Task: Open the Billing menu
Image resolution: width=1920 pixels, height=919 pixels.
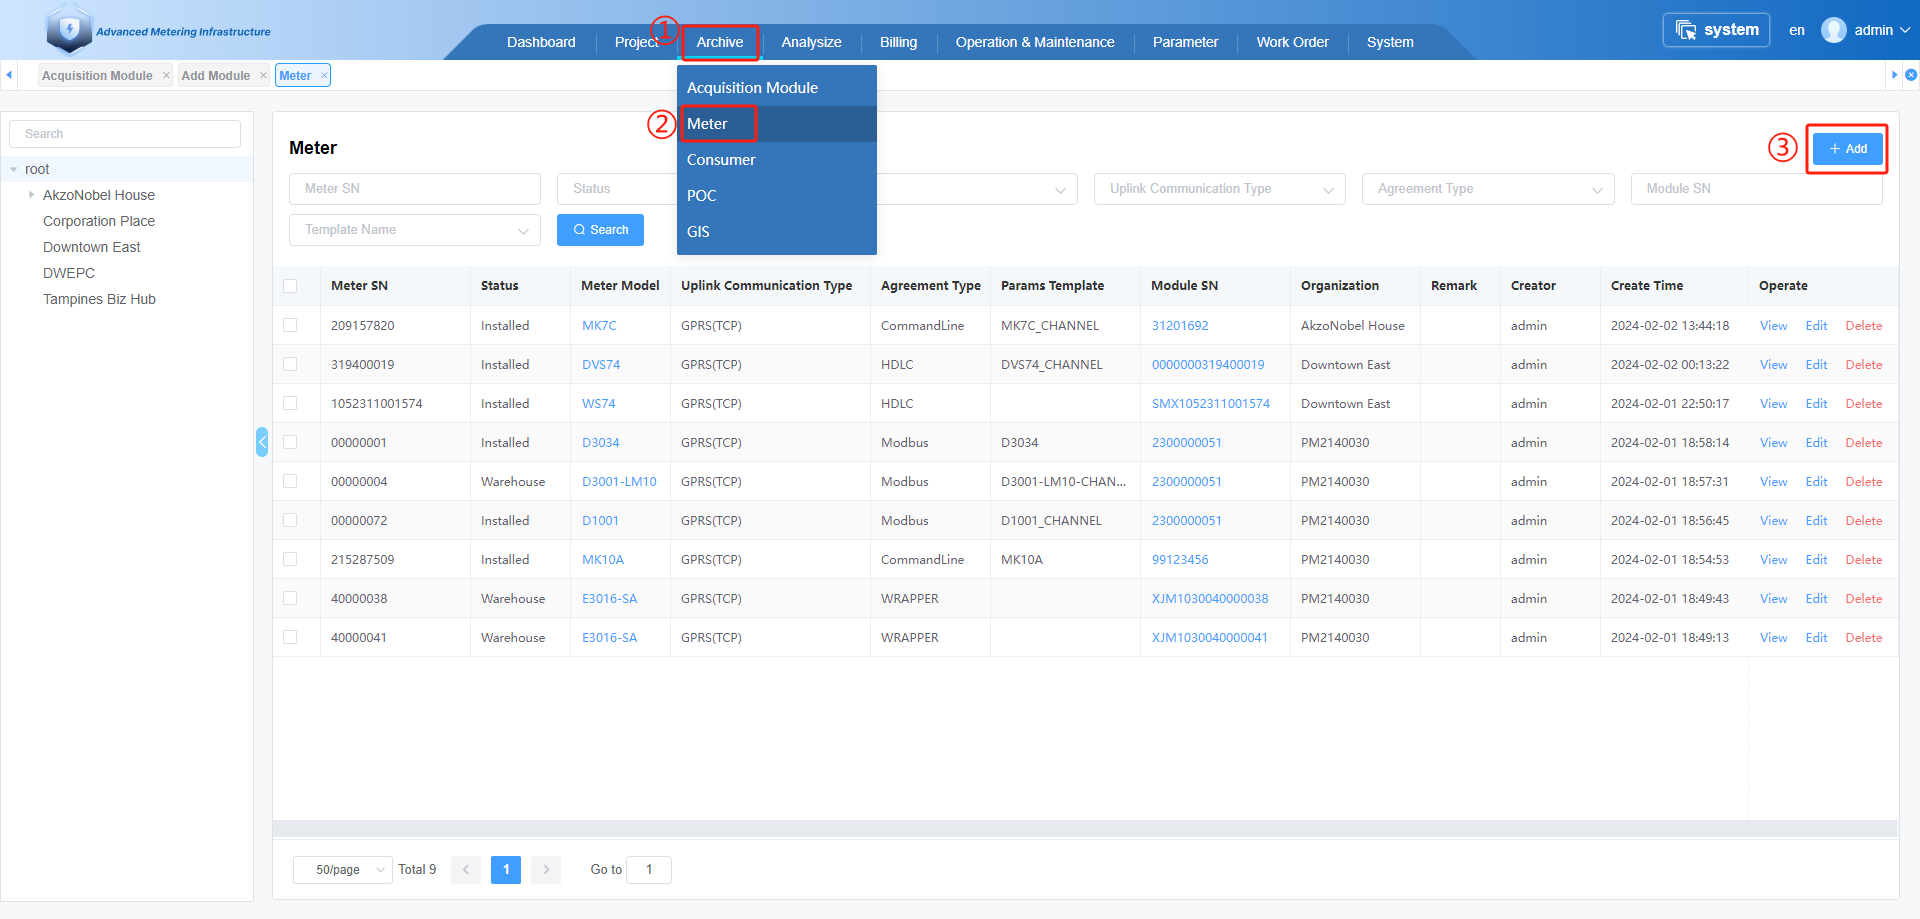Action: coord(898,42)
